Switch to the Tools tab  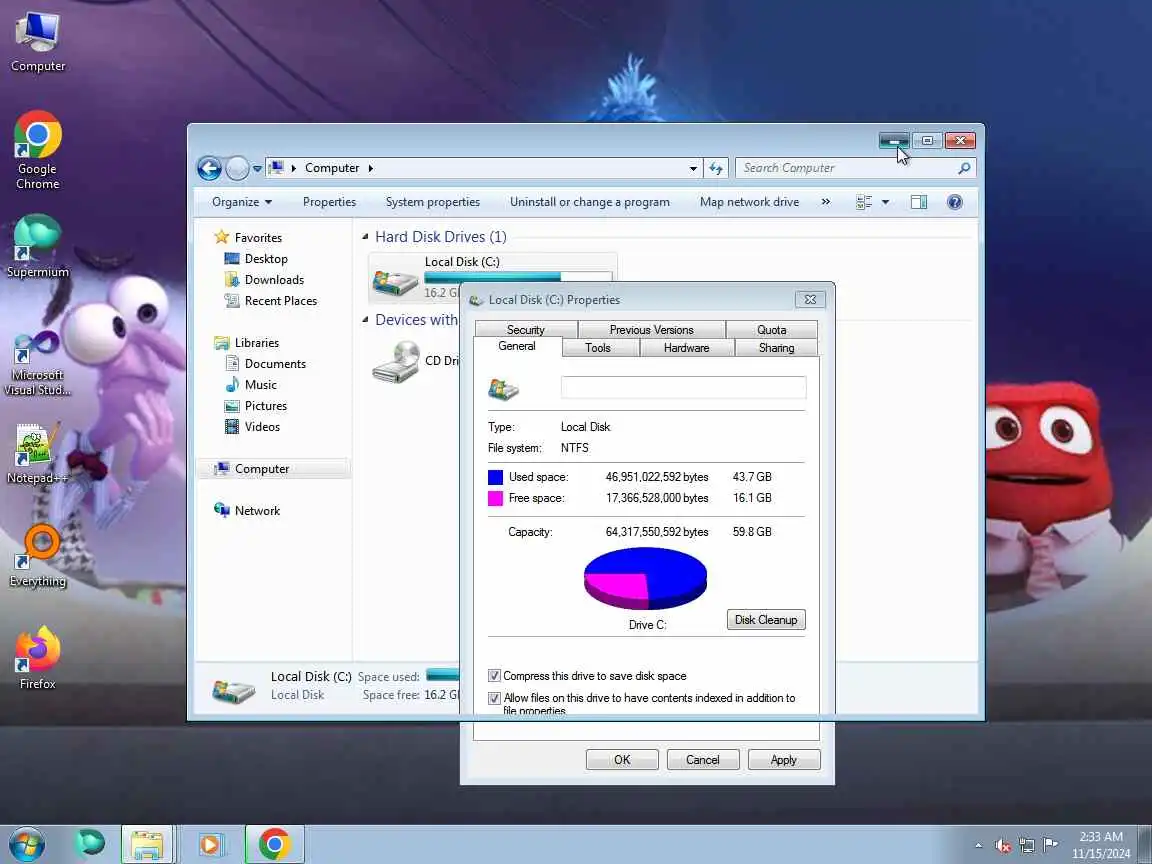pyautogui.click(x=597, y=348)
